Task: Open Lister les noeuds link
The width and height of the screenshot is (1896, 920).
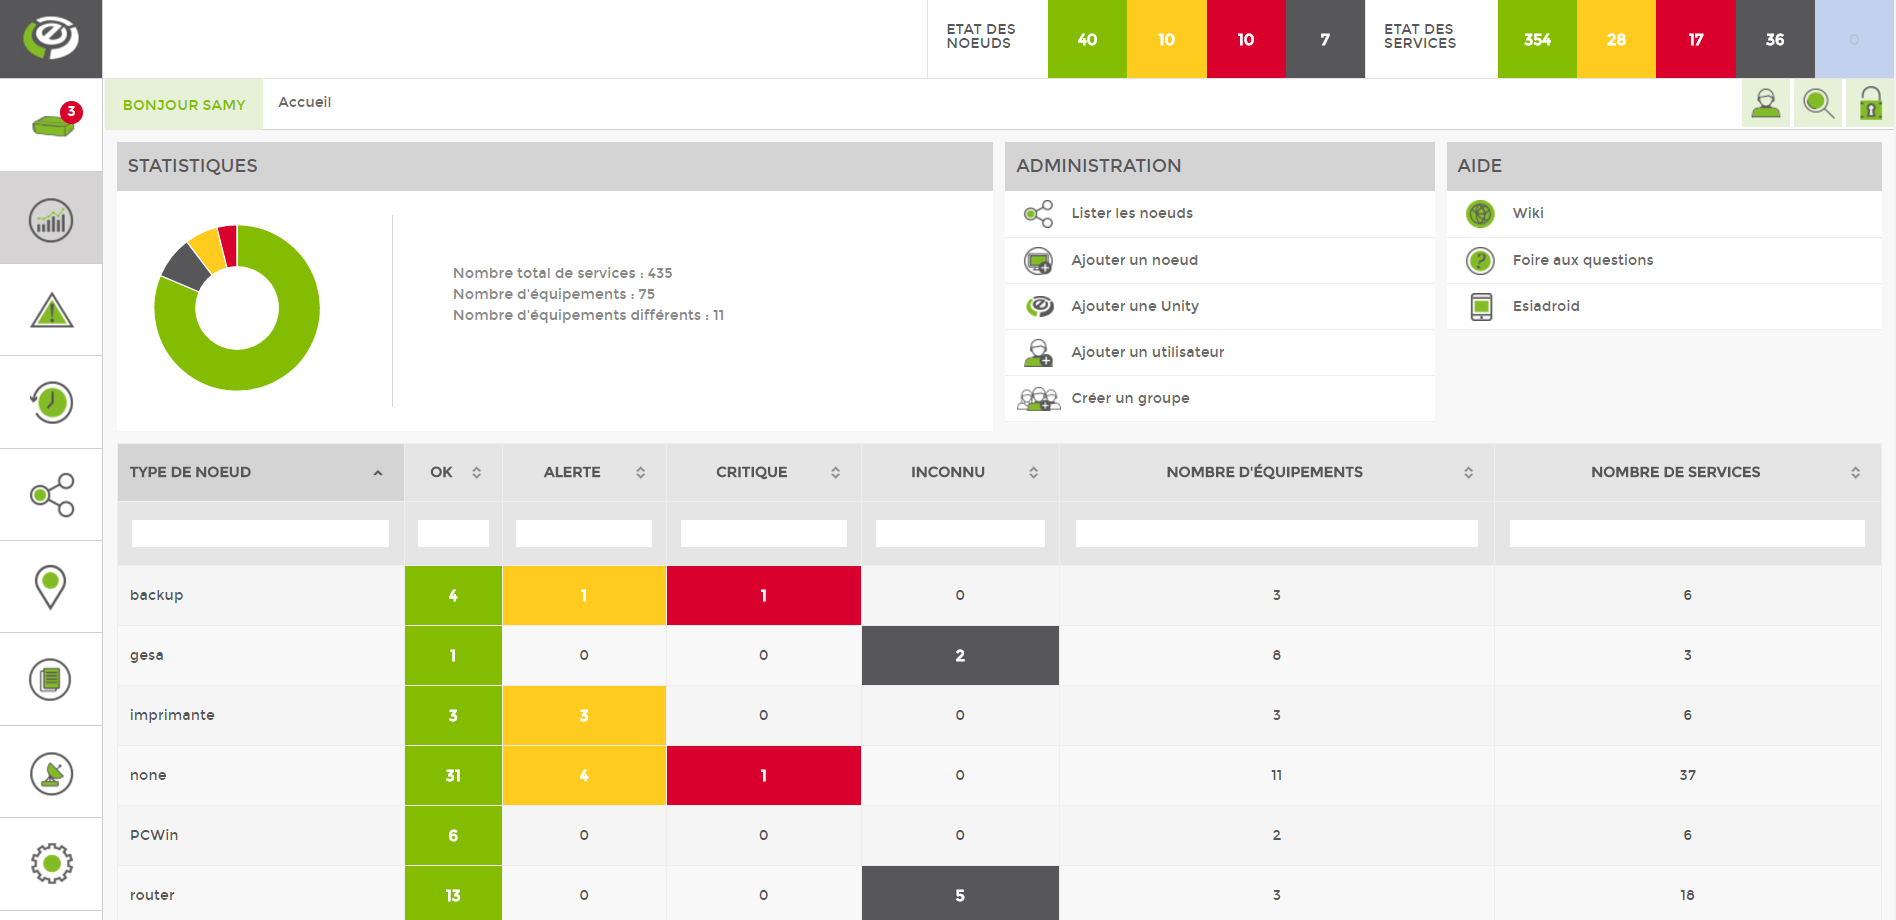Action: [1131, 213]
